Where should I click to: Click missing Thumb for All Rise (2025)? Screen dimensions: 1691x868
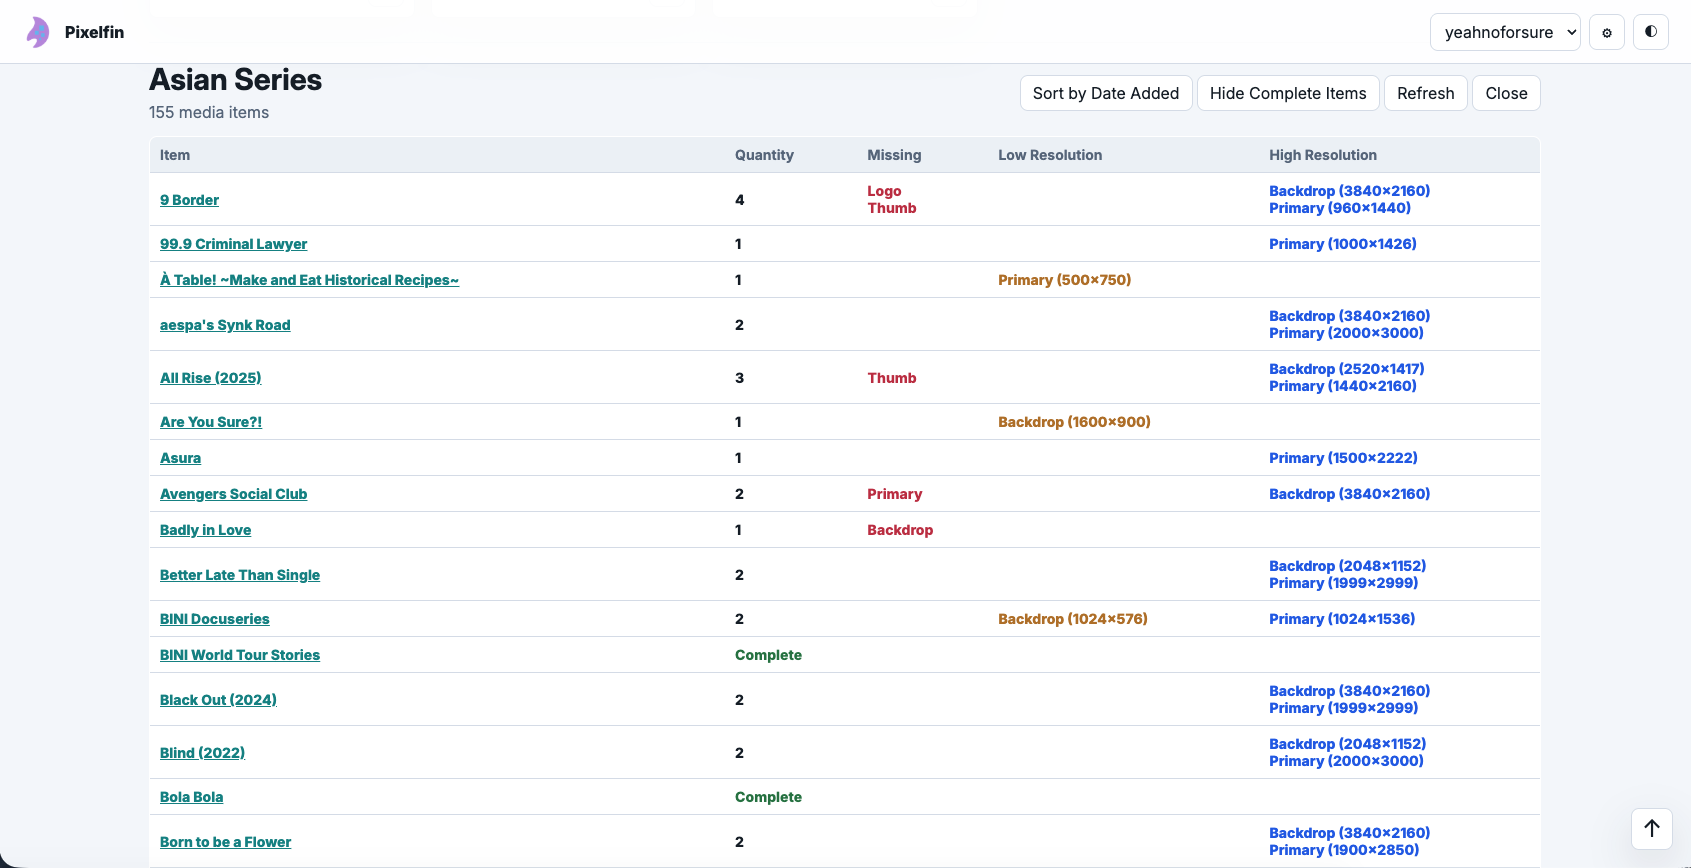(892, 378)
